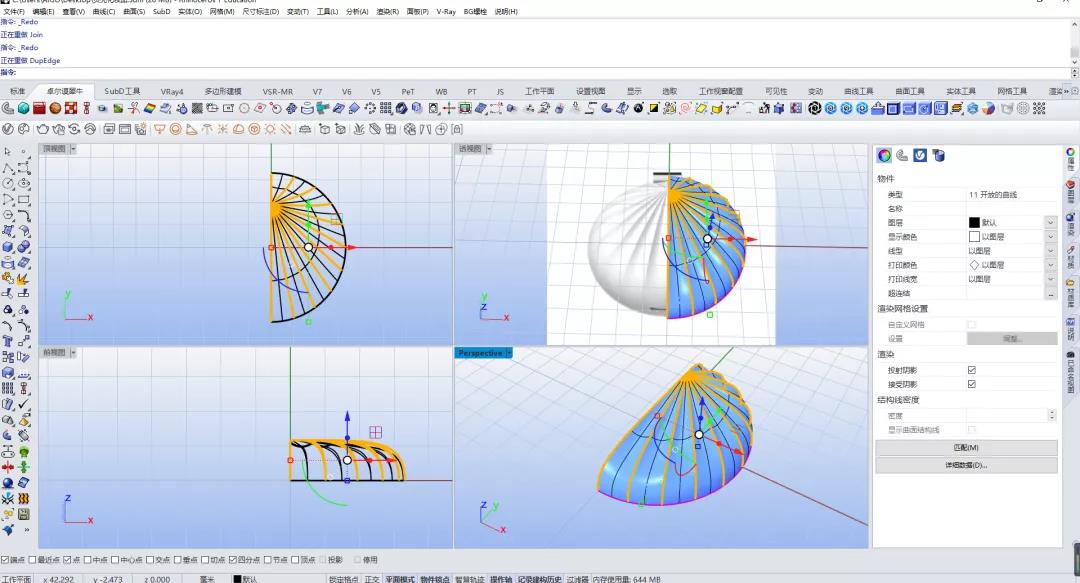Enable the 节点 osnap checkbox
The height and width of the screenshot is (583, 1080).
coord(268,560)
